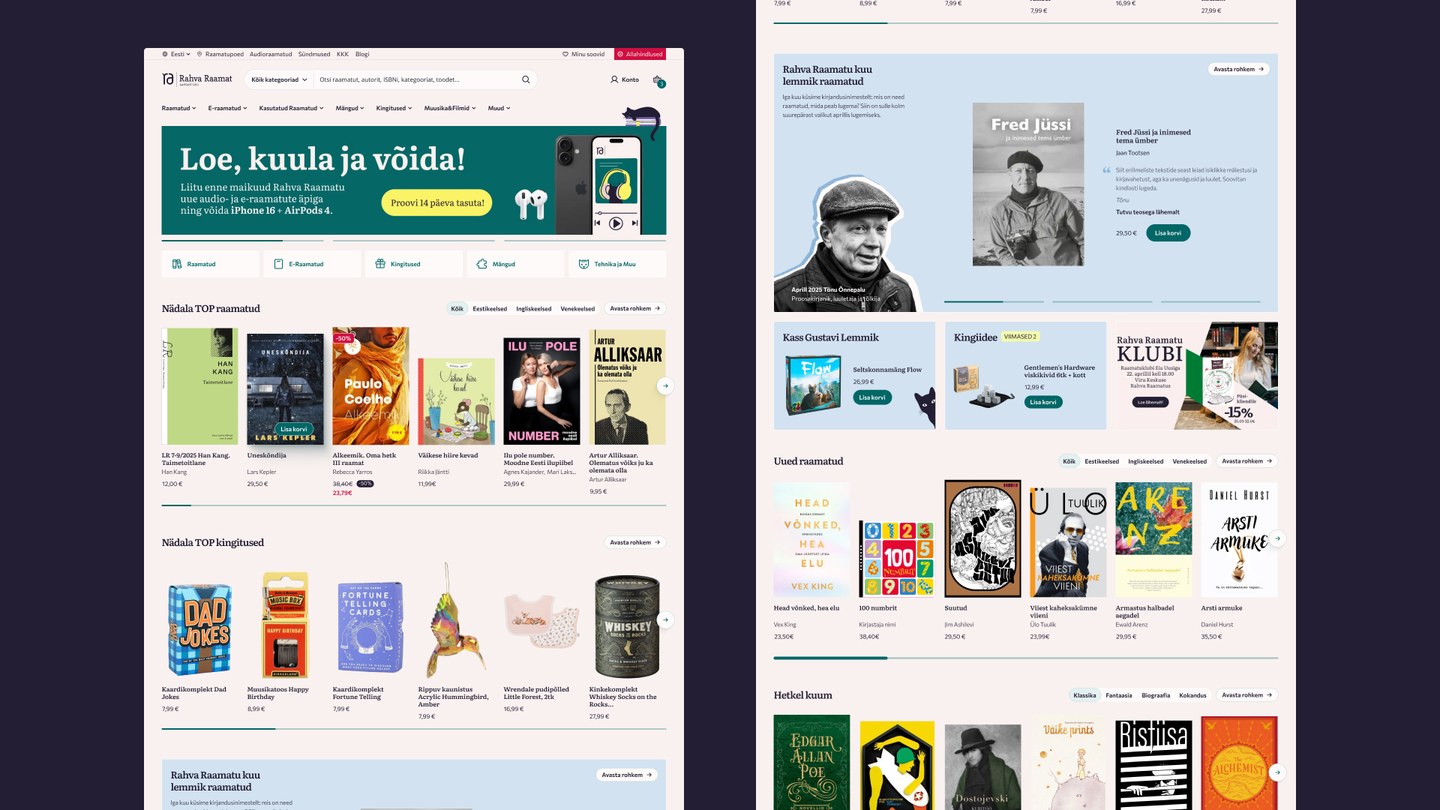This screenshot has width=1440, height=810.
Task: Select Fantaasia filter in Hetkel kuum
Action: click(x=1119, y=695)
